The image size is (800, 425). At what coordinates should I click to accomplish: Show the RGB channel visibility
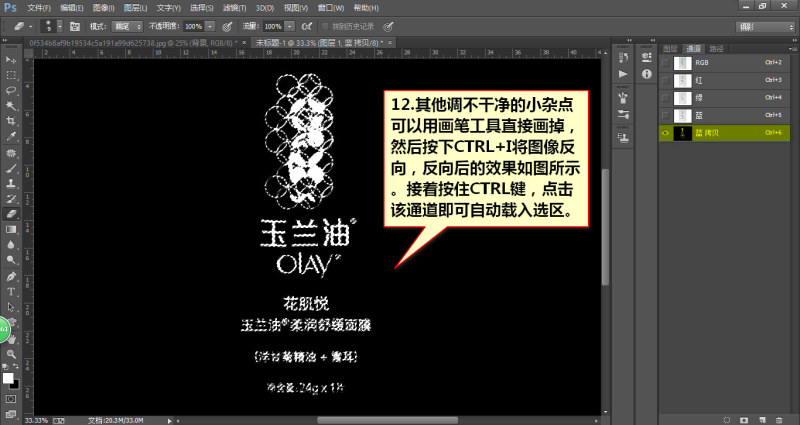665,63
